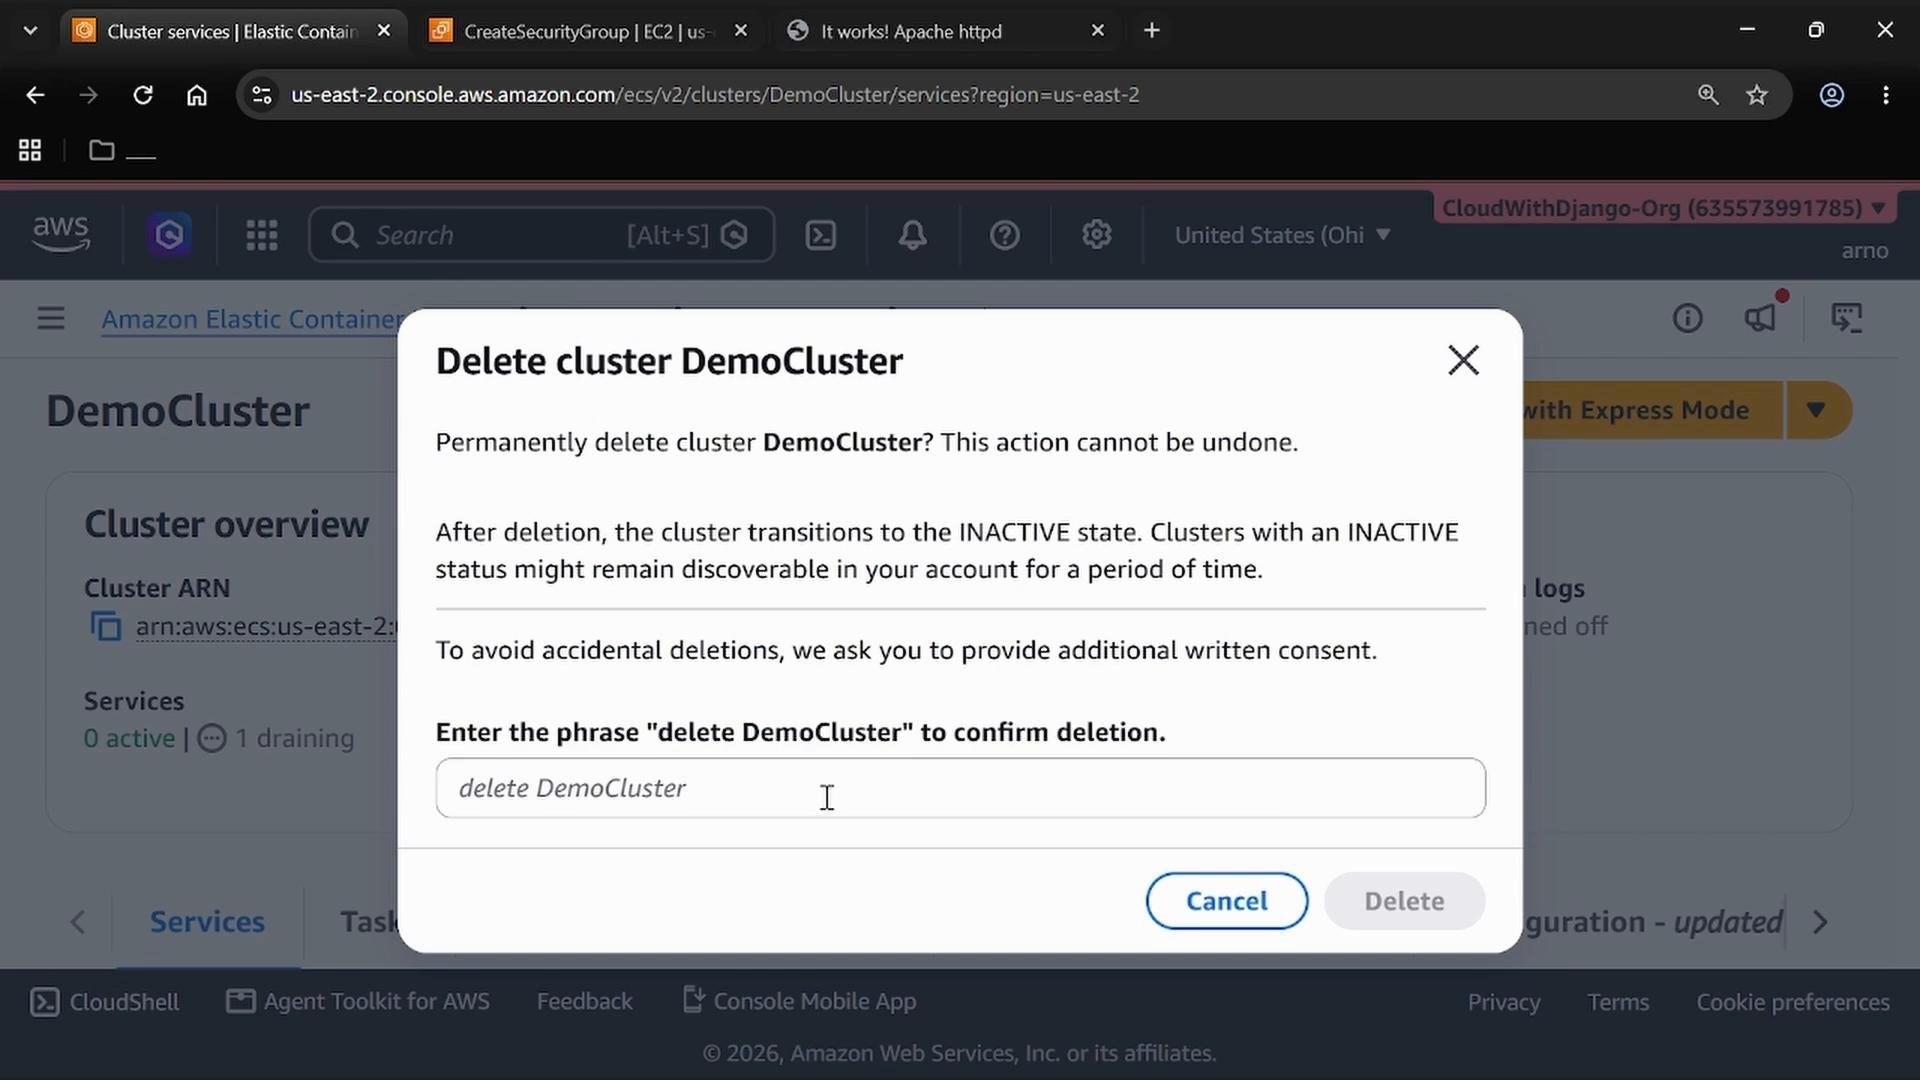Screen dimensions: 1920x1080
Task: Focus the delete DemoCluster confirmation field
Action: click(x=960, y=788)
